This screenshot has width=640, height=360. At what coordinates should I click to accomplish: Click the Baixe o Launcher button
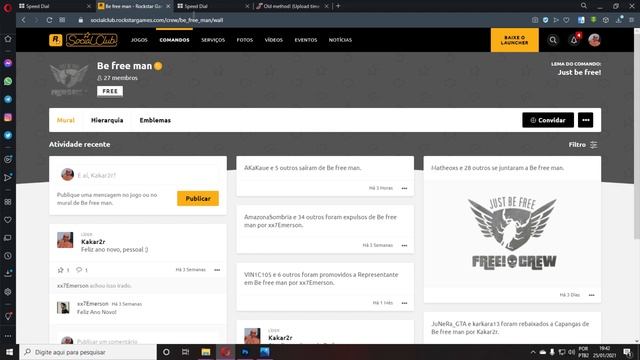(515, 40)
